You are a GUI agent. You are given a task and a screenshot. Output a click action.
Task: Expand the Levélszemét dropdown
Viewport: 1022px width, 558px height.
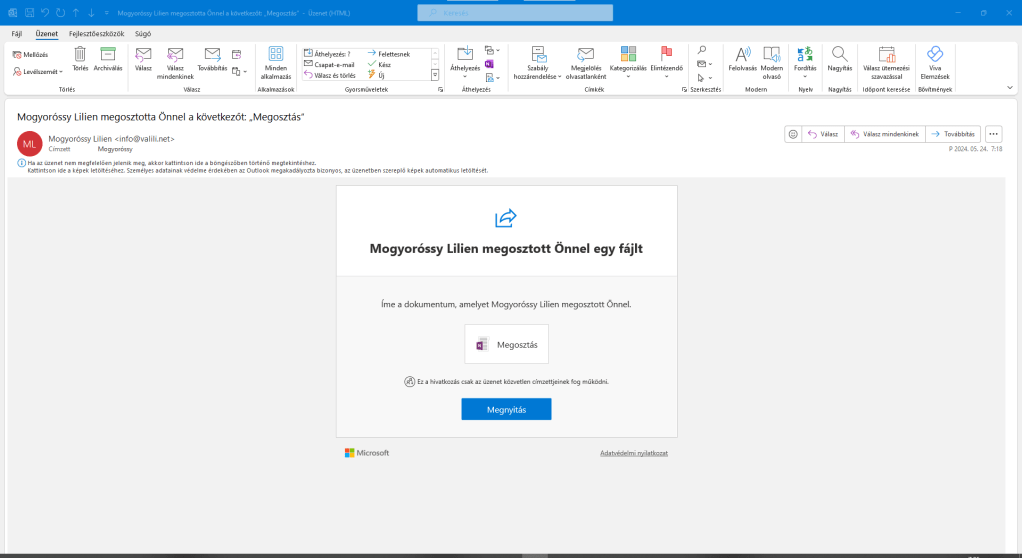click(42, 71)
